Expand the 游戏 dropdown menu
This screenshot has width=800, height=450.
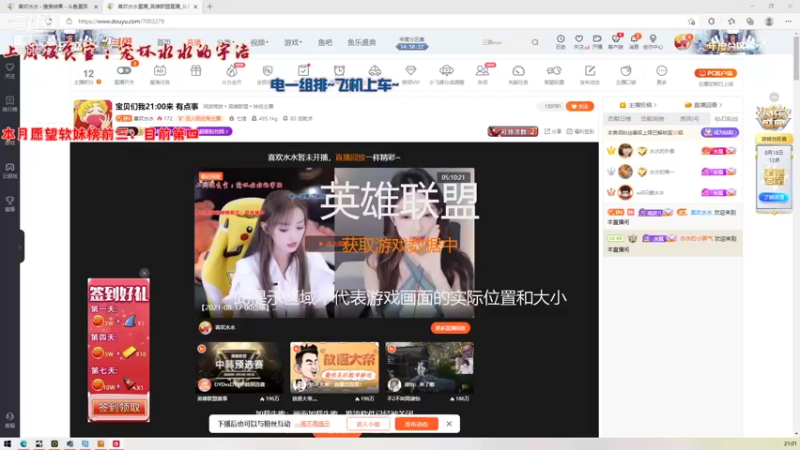tap(293, 42)
